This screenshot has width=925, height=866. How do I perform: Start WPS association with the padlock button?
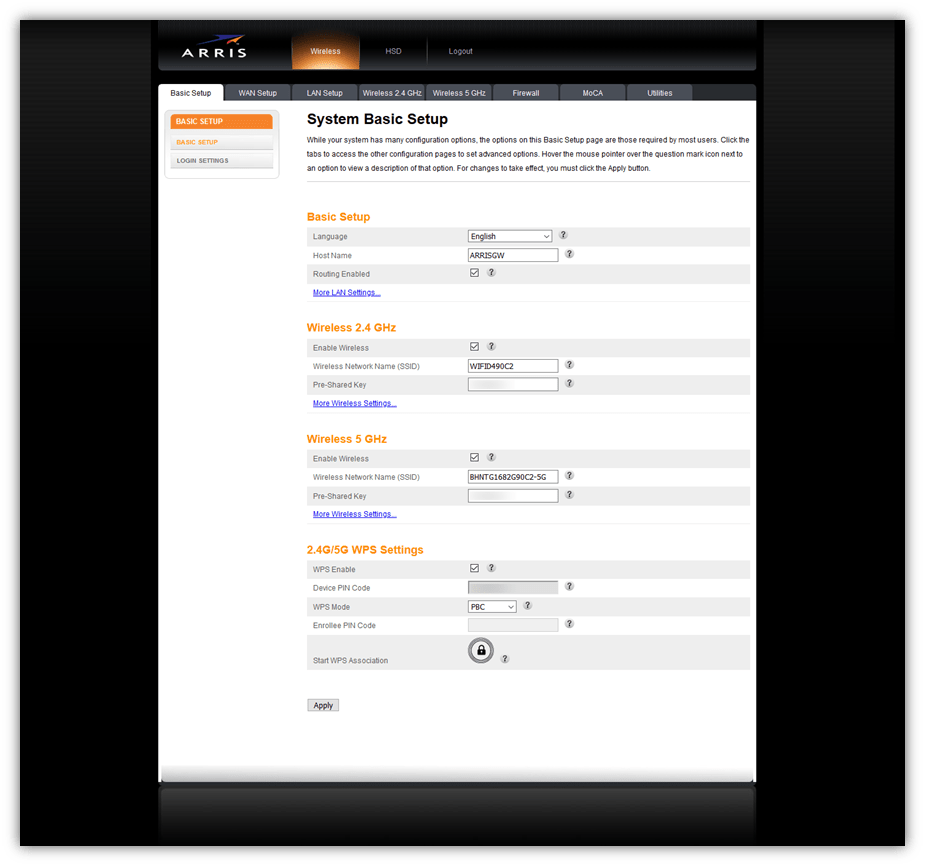[481, 651]
